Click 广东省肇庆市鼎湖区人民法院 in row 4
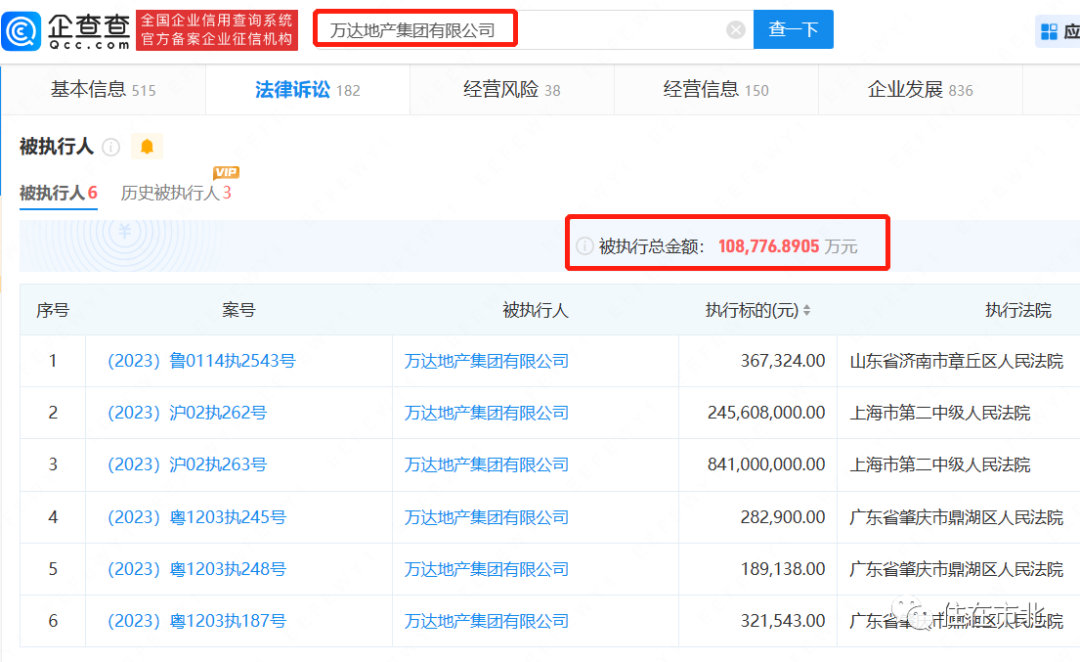This screenshot has height=662, width=1080. [957, 517]
